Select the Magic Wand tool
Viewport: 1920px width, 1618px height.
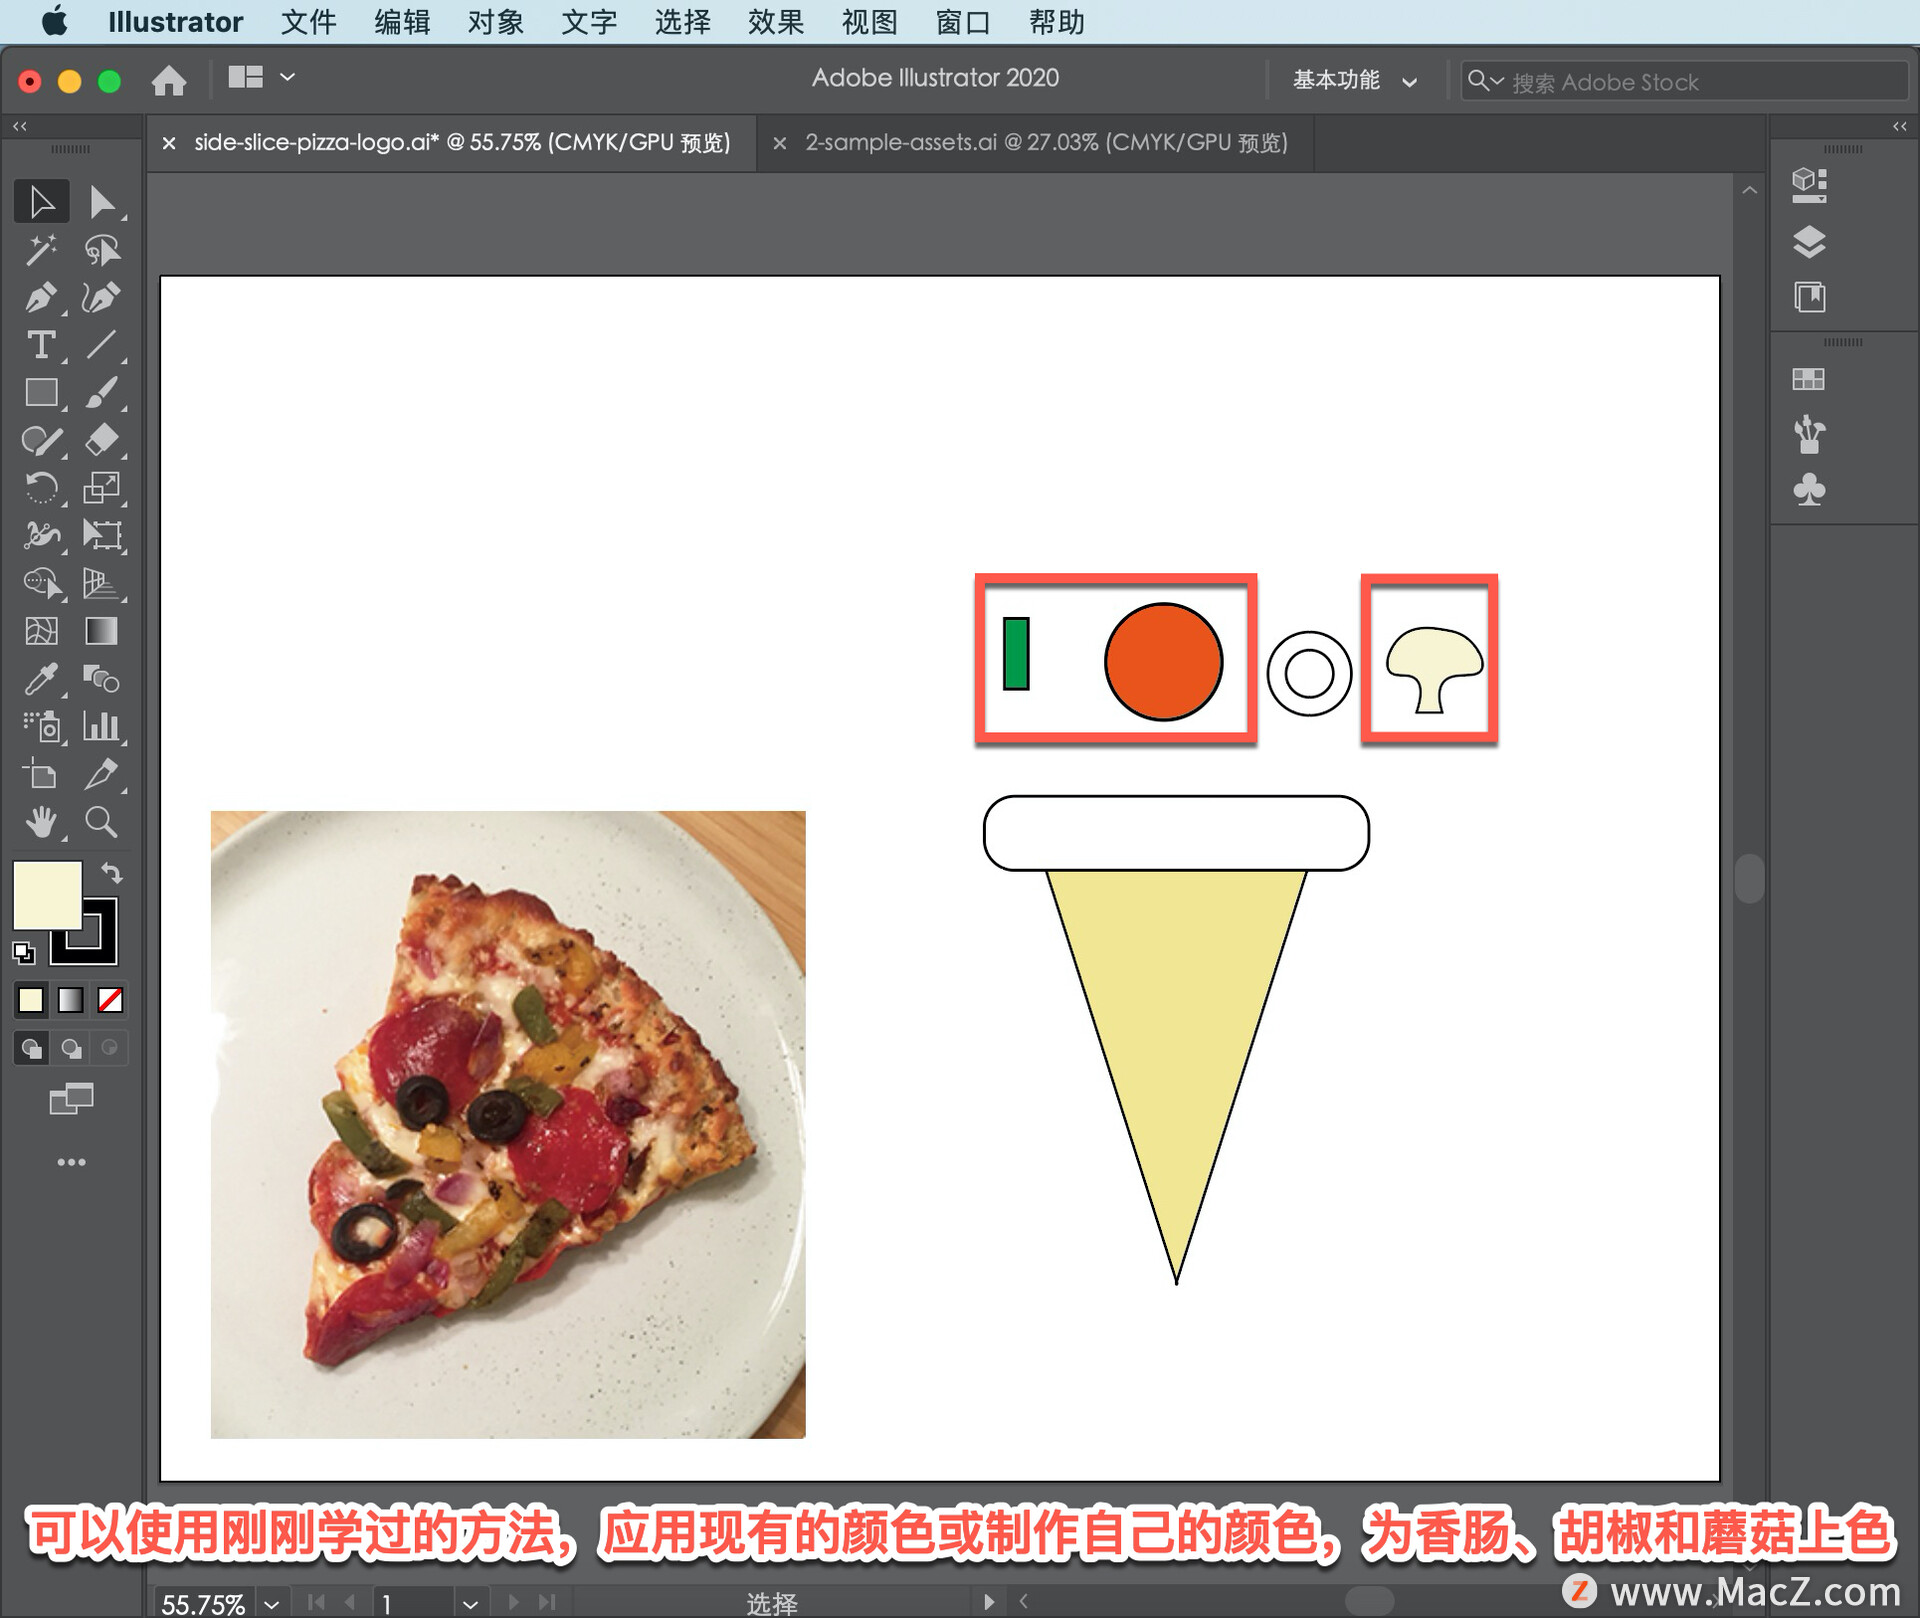click(x=40, y=250)
